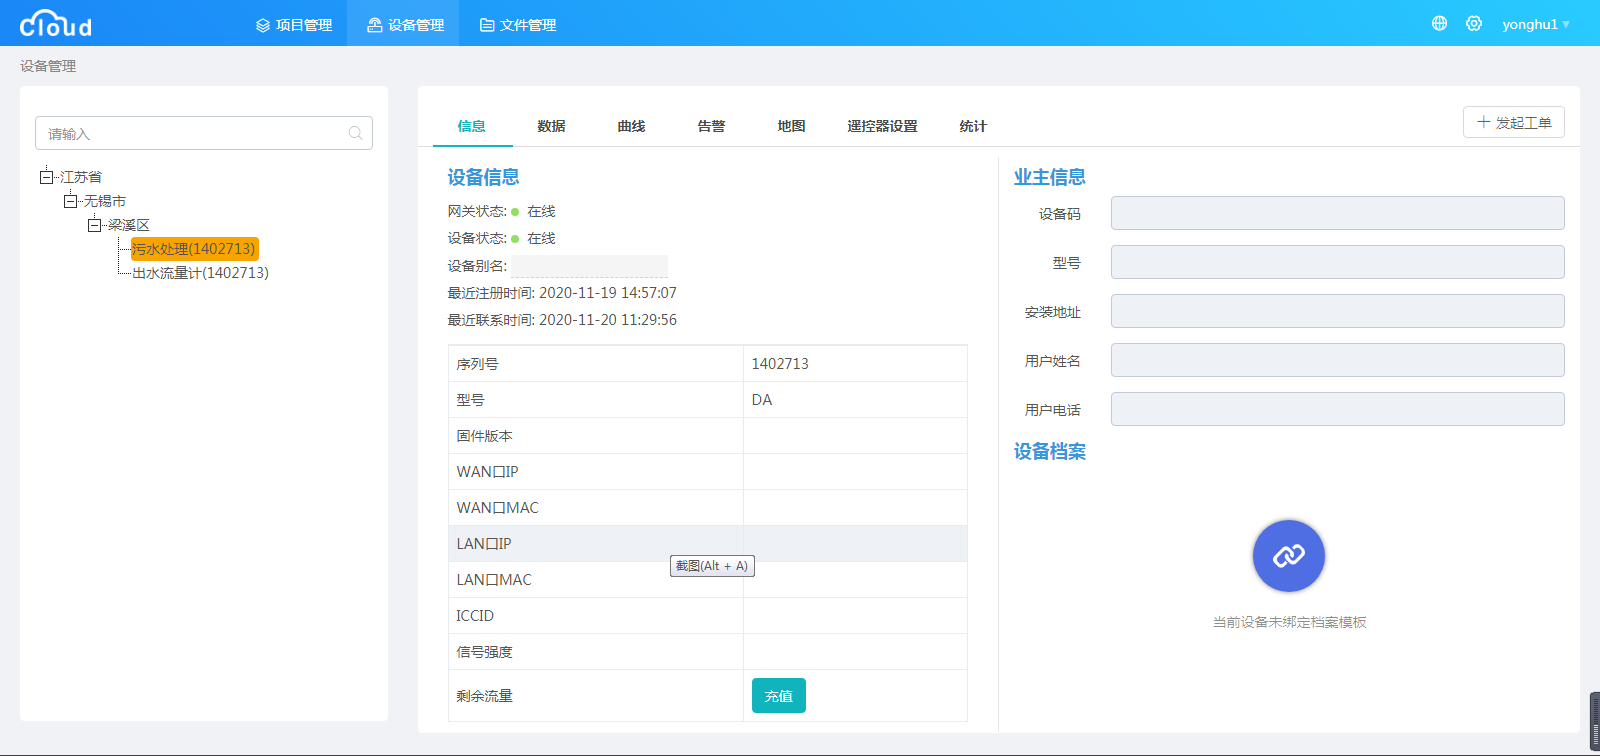Click the Cloud logo

click(x=56, y=23)
